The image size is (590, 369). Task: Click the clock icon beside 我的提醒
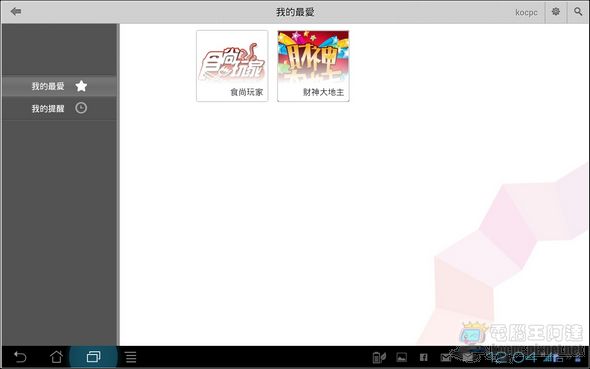(x=81, y=108)
